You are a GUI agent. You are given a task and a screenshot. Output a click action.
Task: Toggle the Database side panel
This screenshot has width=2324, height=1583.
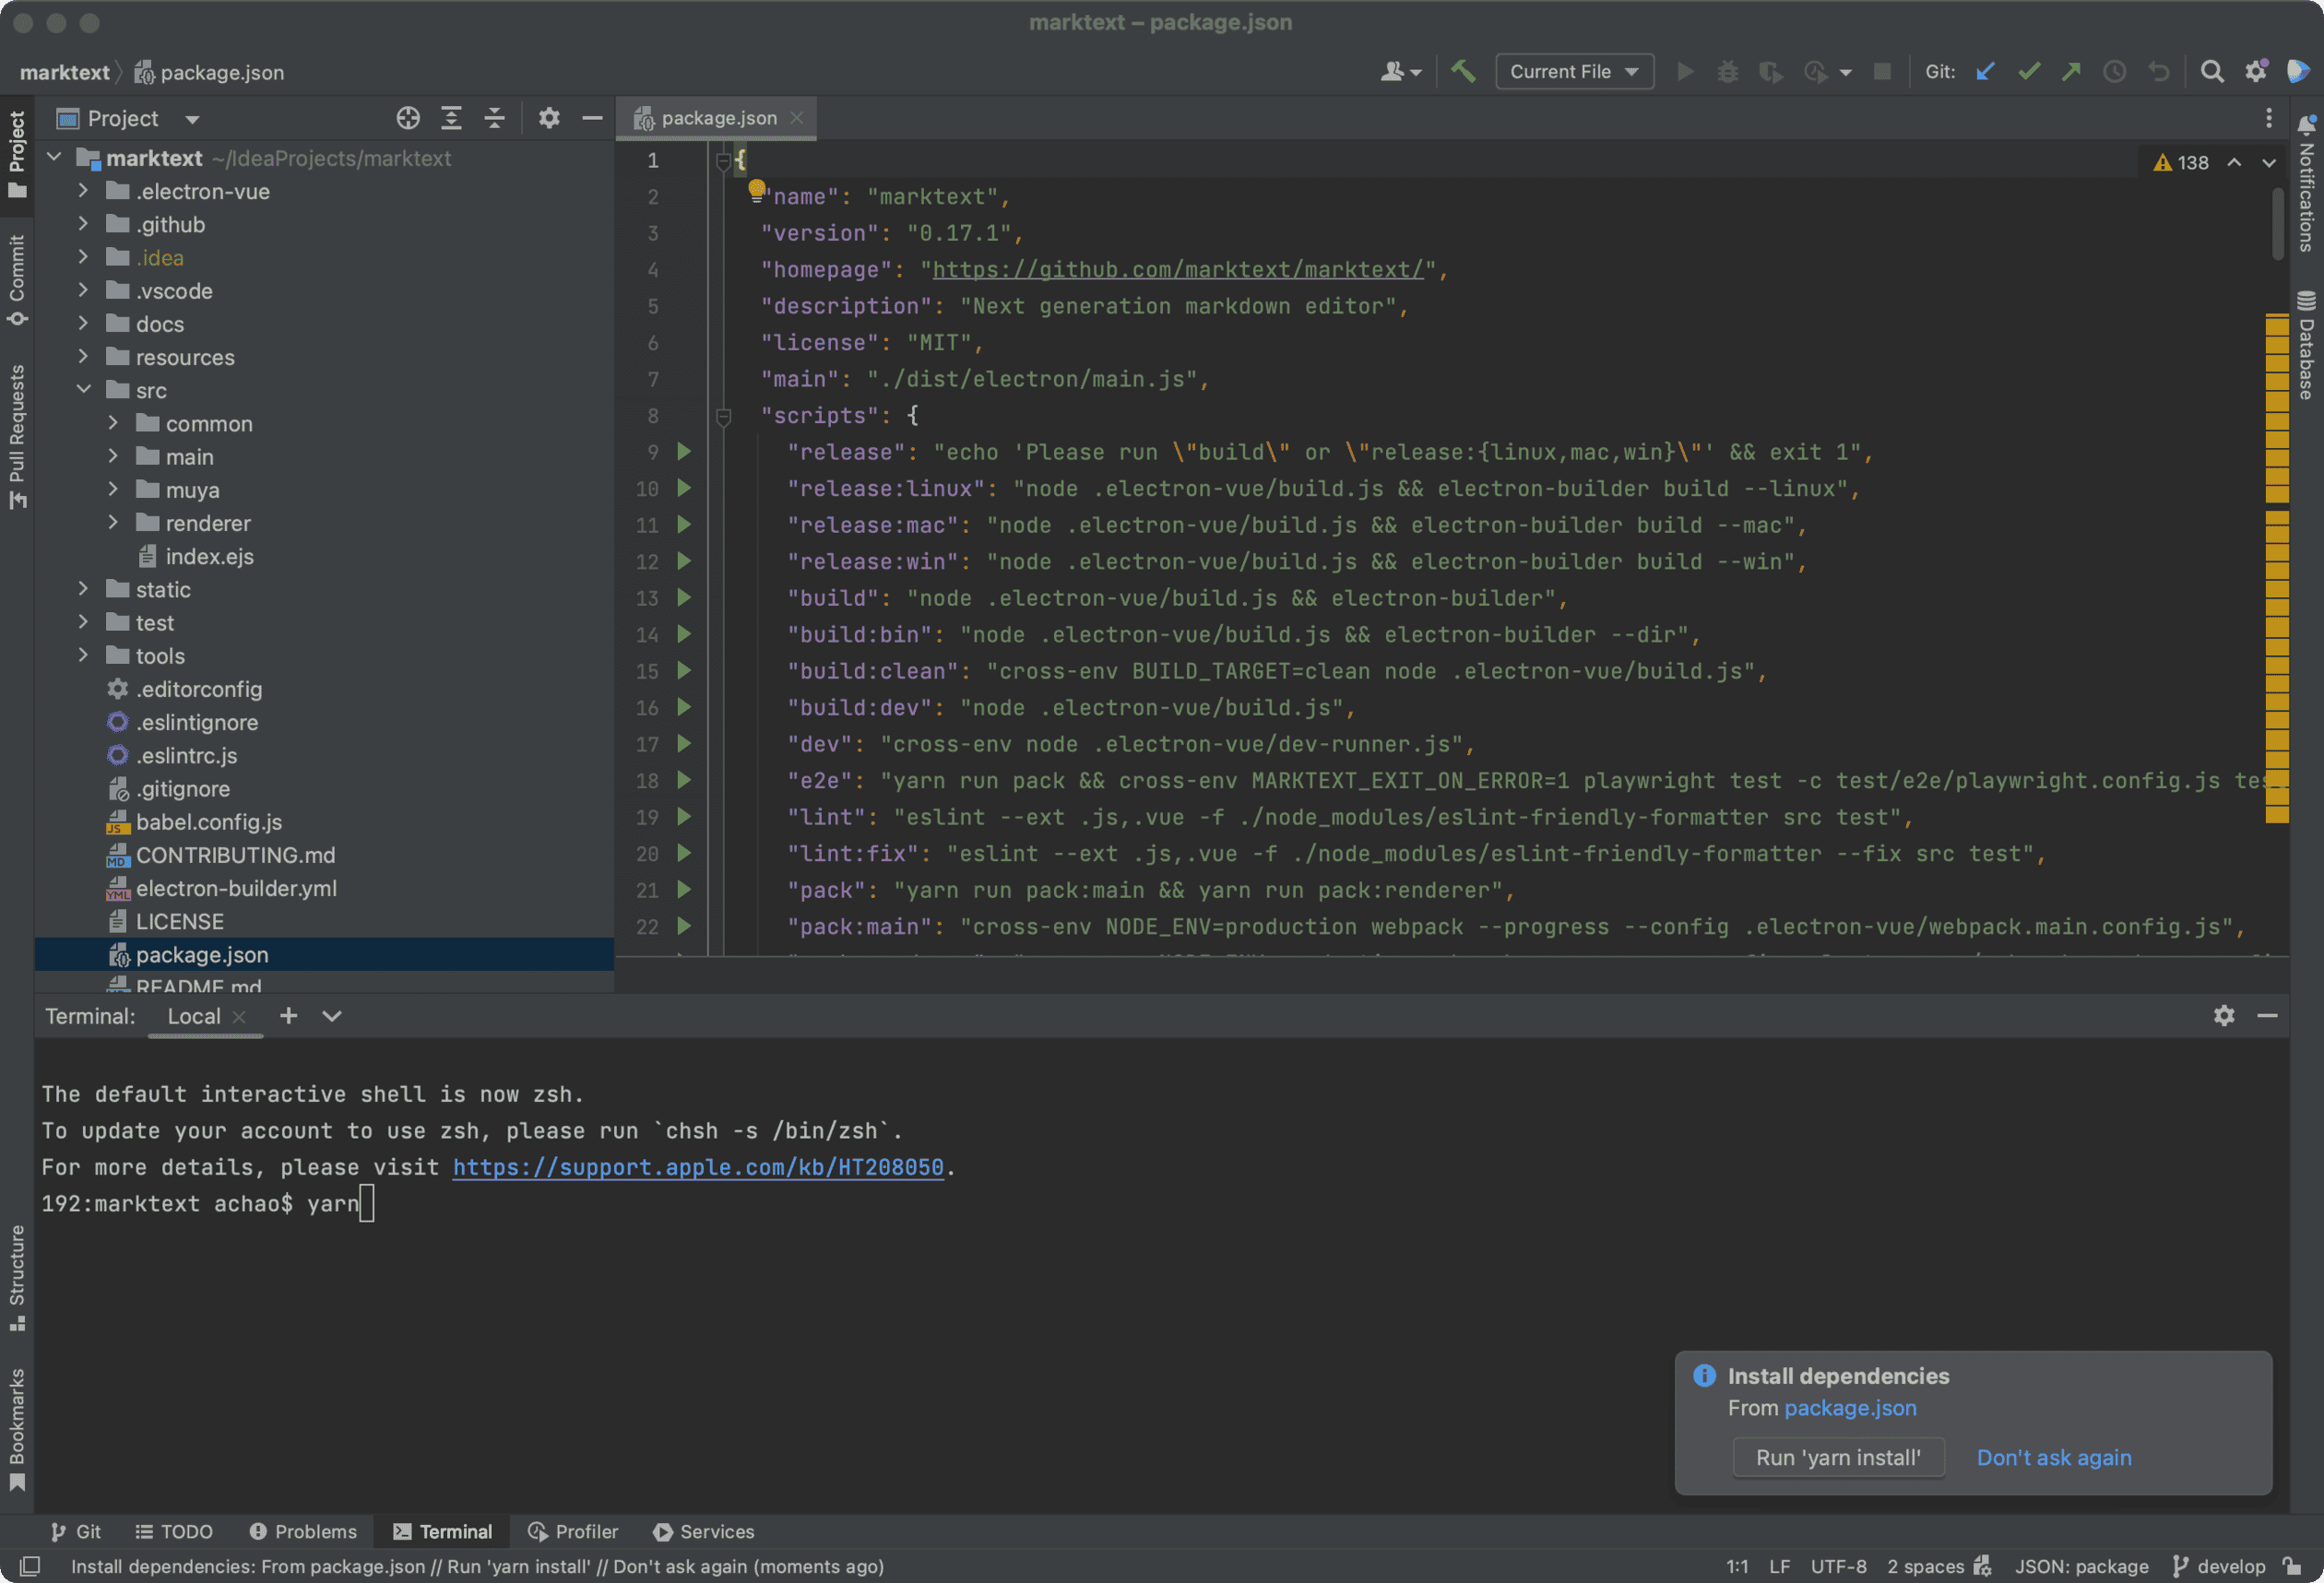click(x=2306, y=345)
